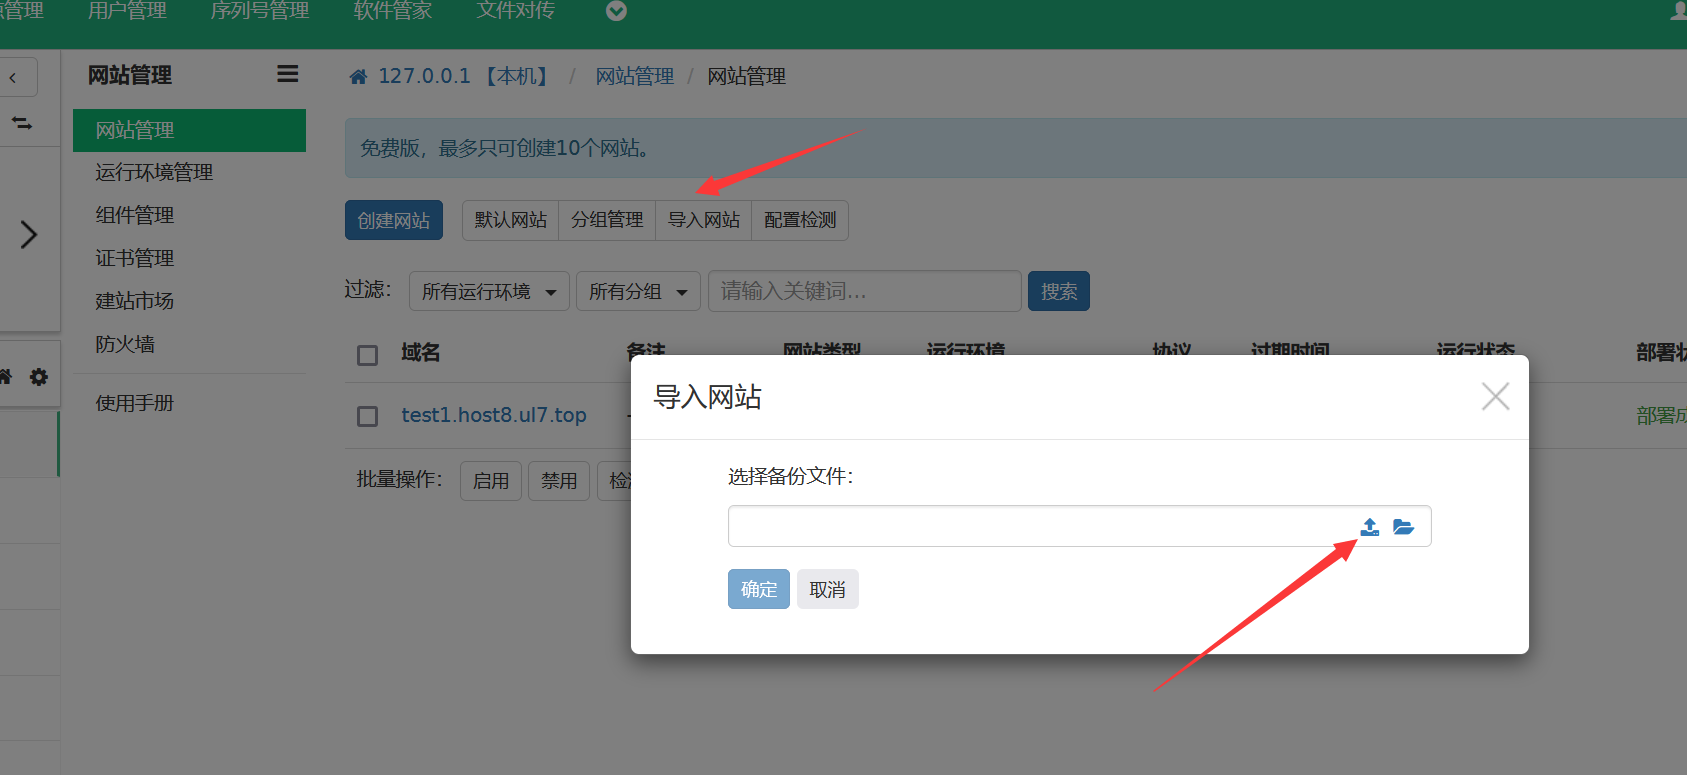Screen dimensions: 1687x775
Task: Click the 启用 batch operation button
Action: point(491,481)
